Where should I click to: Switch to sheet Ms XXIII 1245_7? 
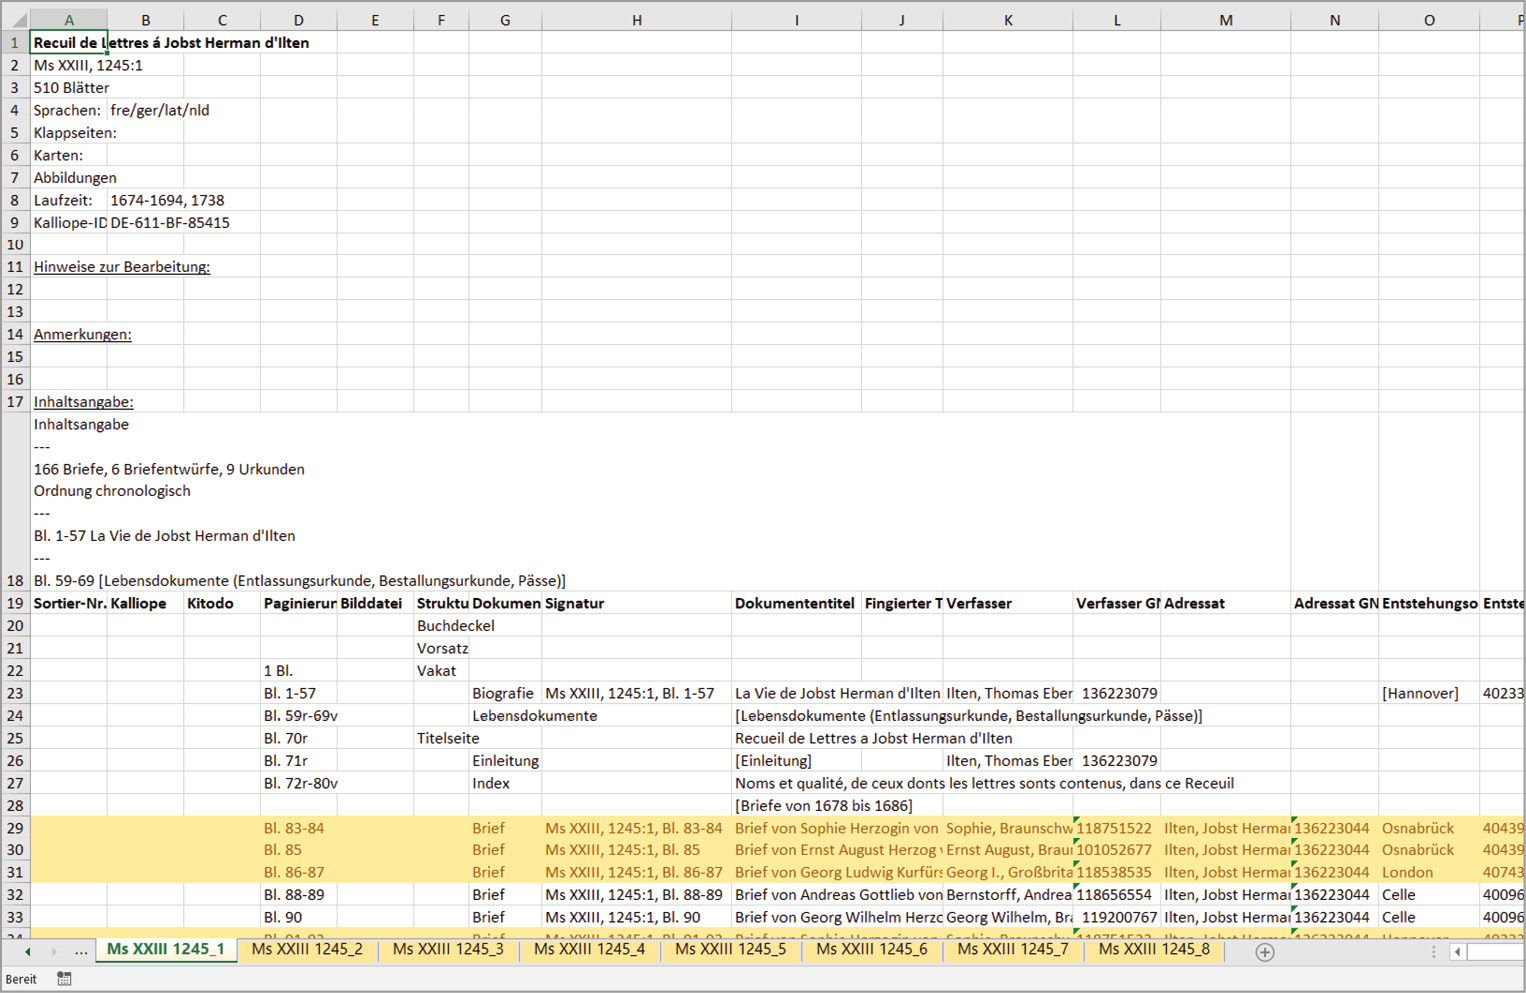coord(1012,949)
